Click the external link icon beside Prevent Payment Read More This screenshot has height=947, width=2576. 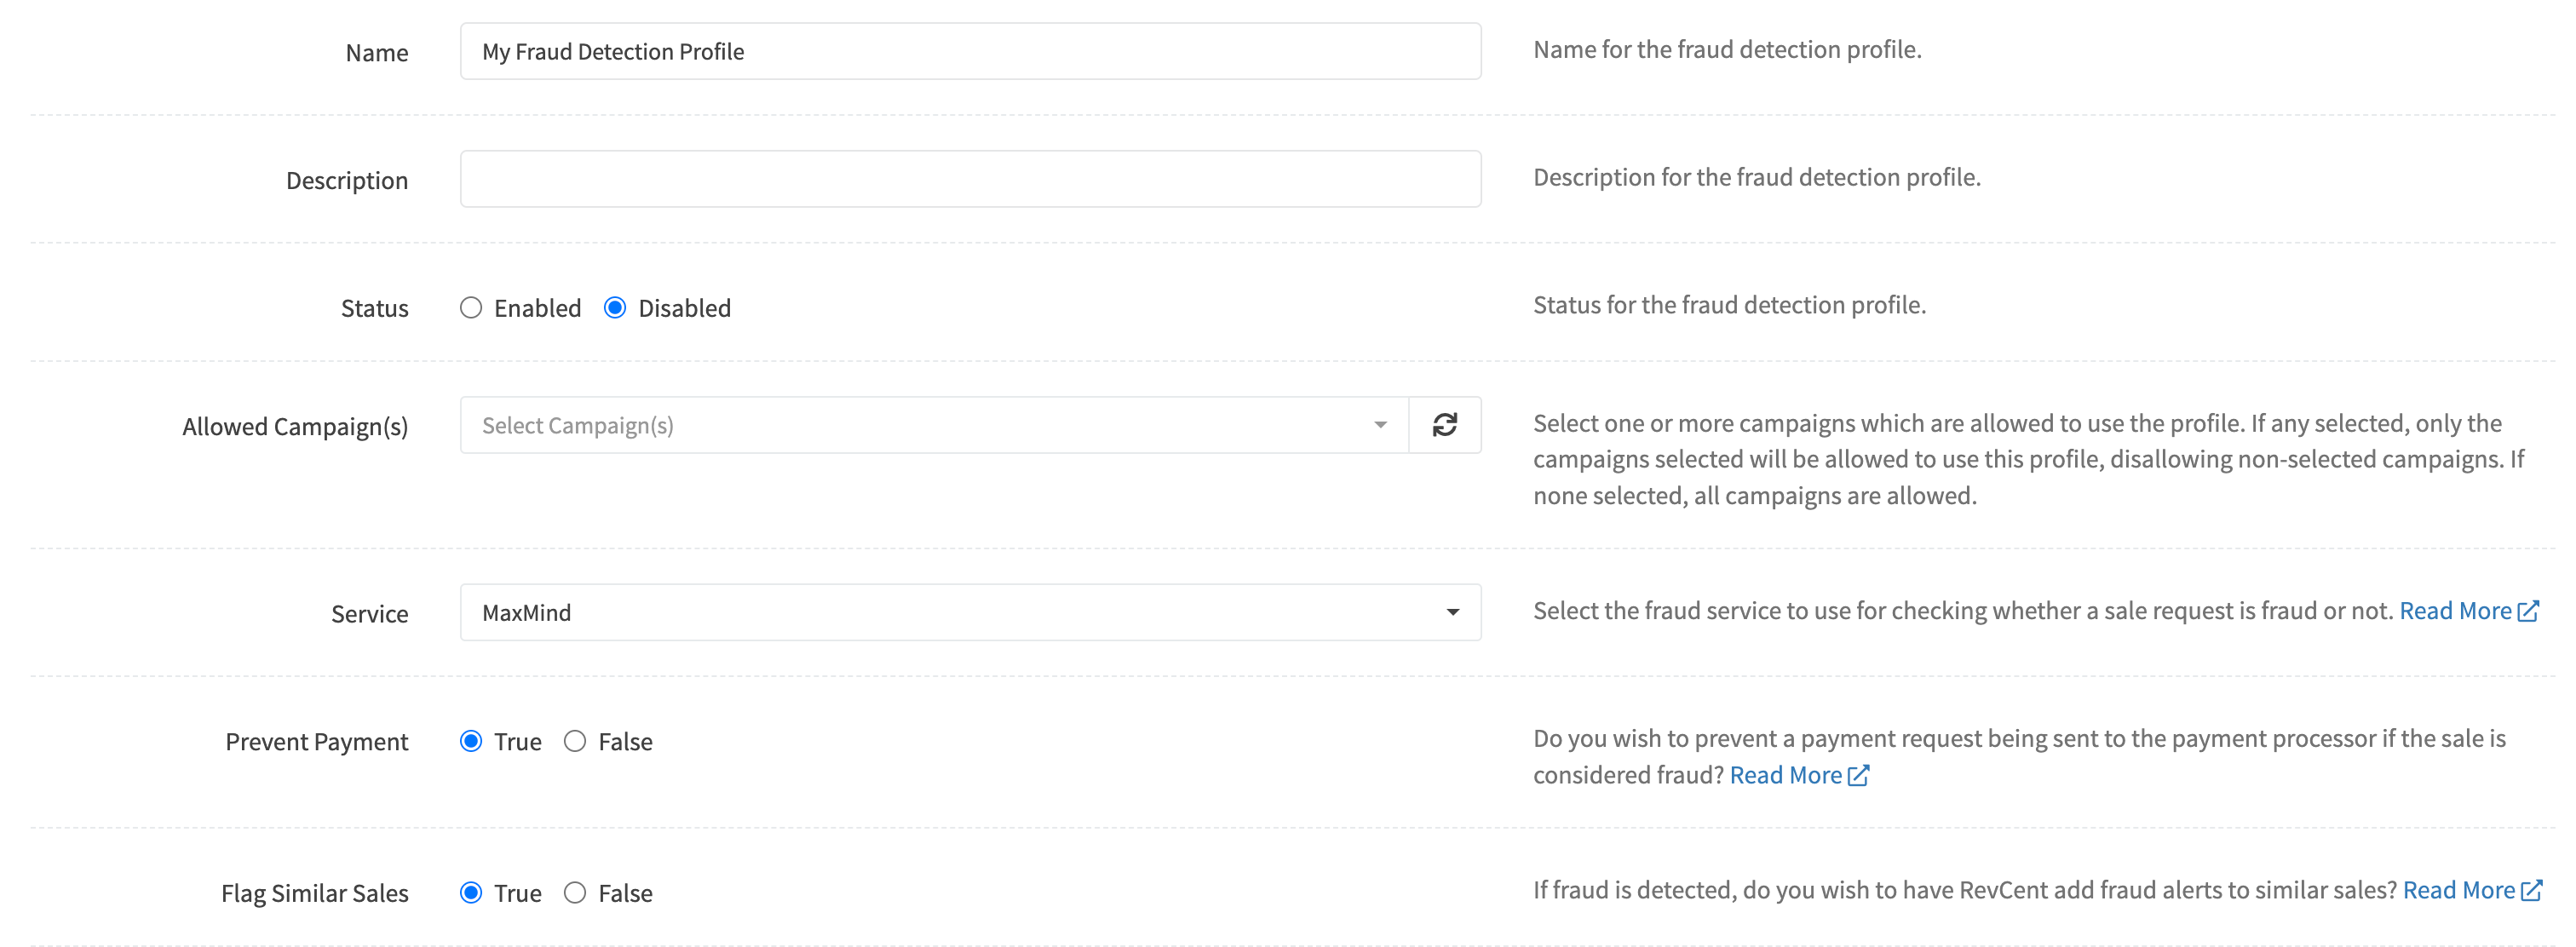[1859, 774]
